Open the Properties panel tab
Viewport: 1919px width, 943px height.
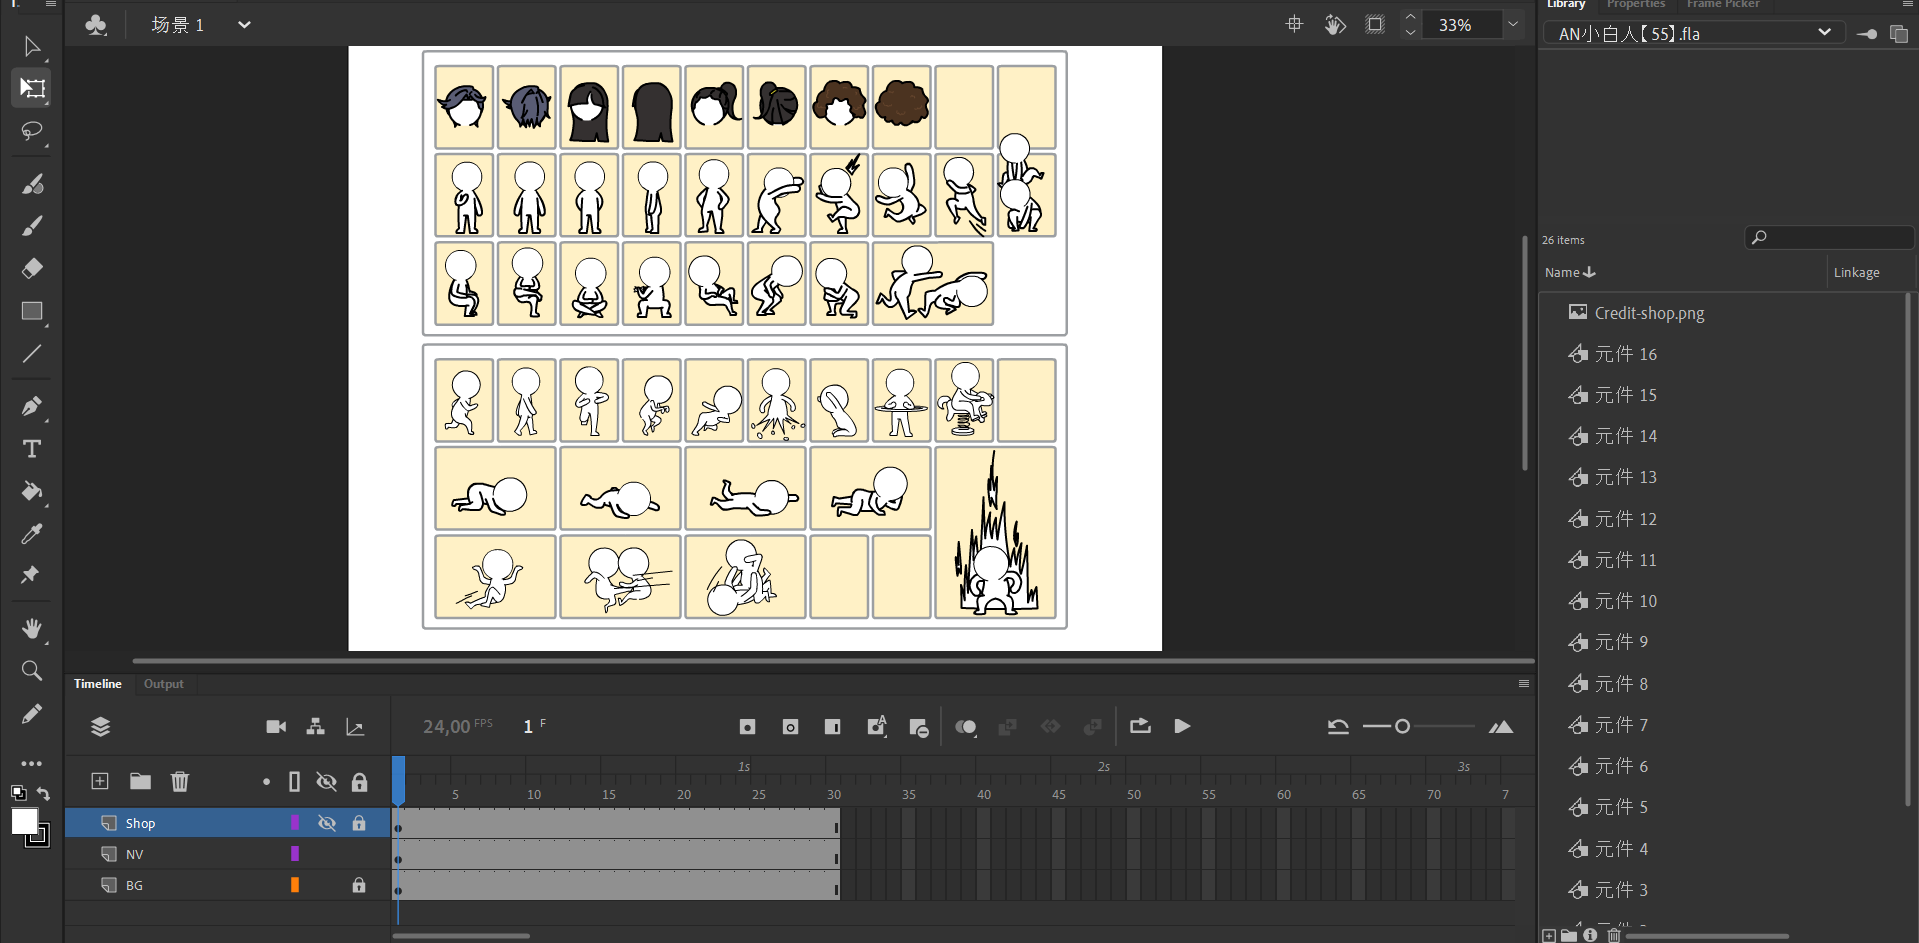point(1635,5)
